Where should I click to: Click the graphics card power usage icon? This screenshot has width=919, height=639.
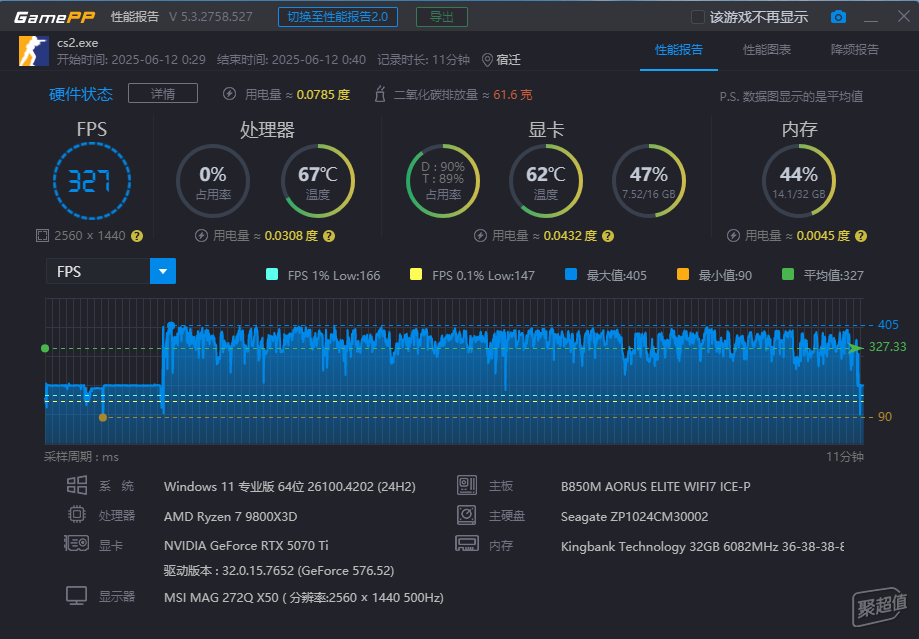click(481, 236)
